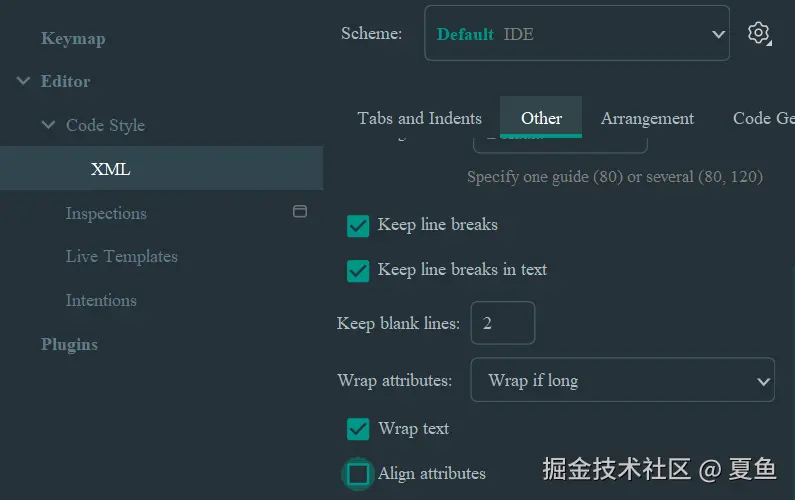Open the Plugins settings page
795x500 pixels.
[69, 344]
